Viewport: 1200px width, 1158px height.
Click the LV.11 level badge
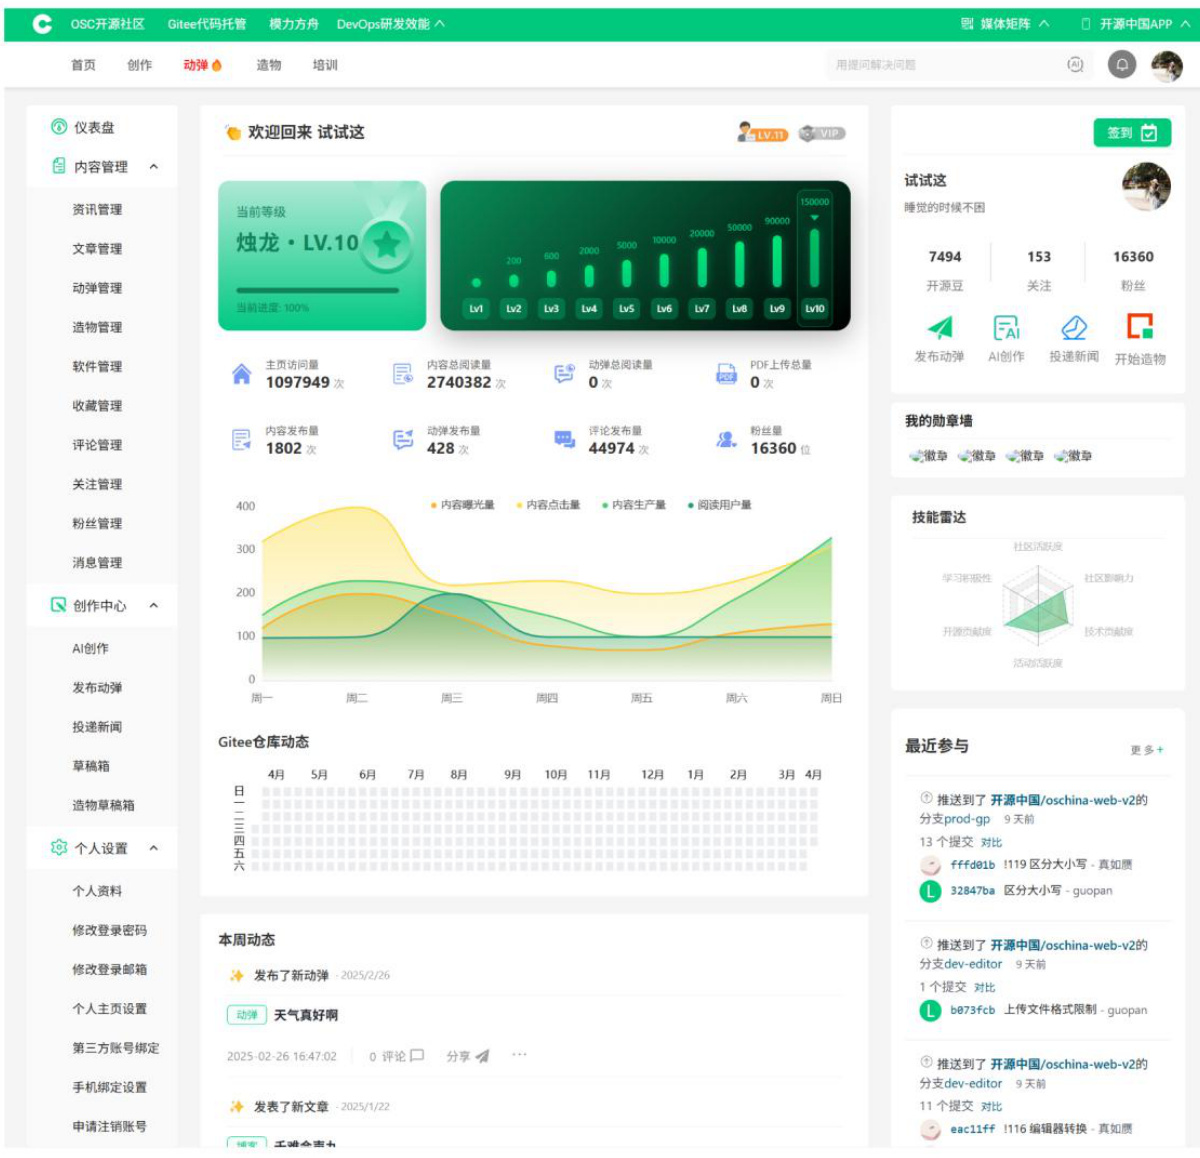[x=763, y=133]
